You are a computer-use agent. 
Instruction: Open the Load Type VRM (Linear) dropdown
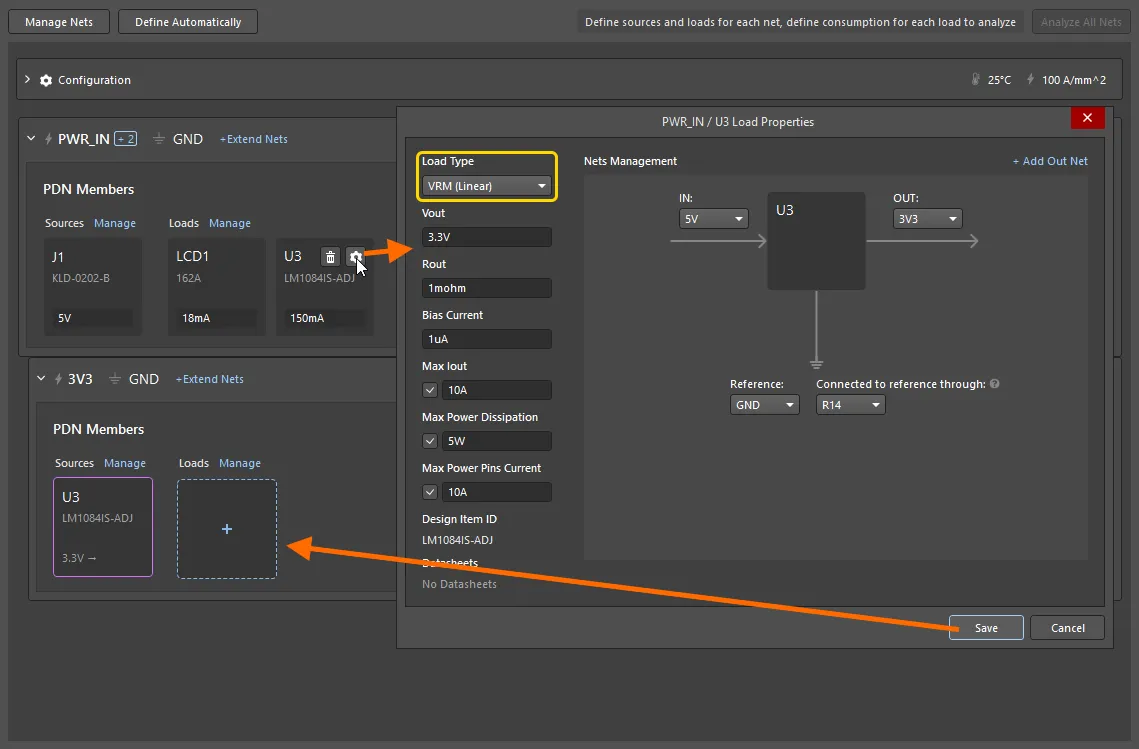point(485,186)
